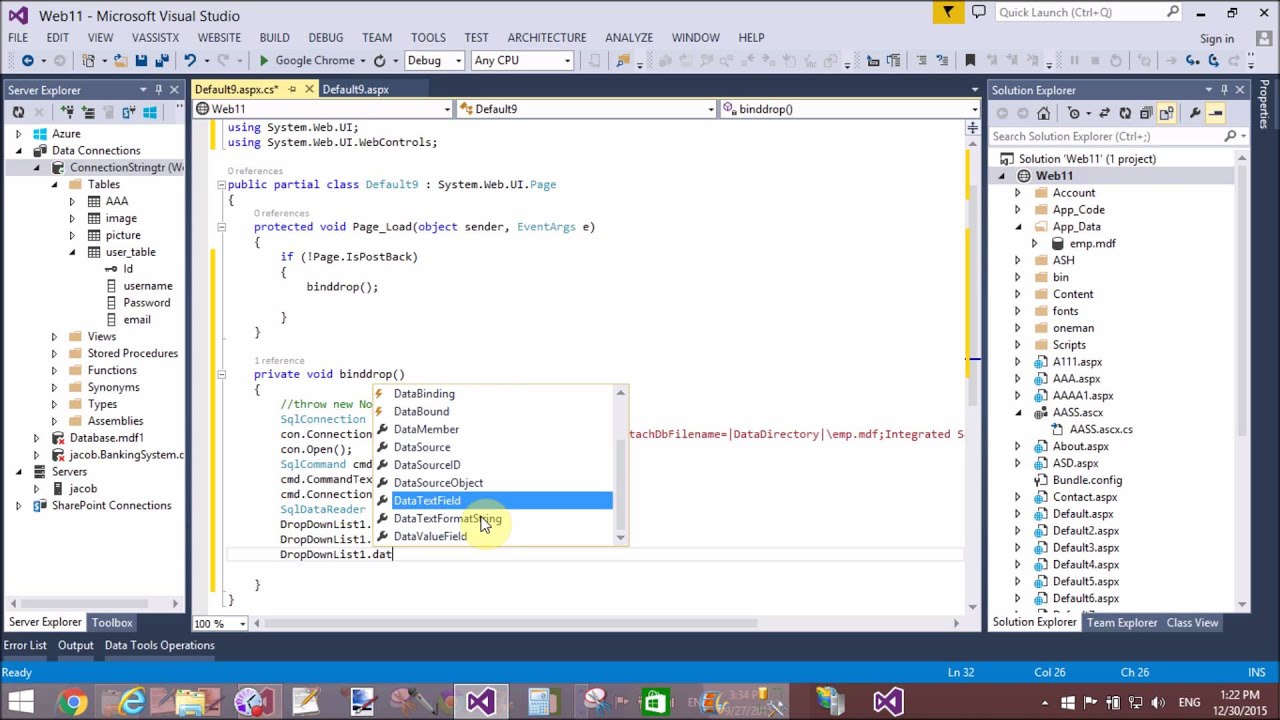Switch to the Default9.aspx tab
The width and height of the screenshot is (1280, 720).
pos(355,89)
